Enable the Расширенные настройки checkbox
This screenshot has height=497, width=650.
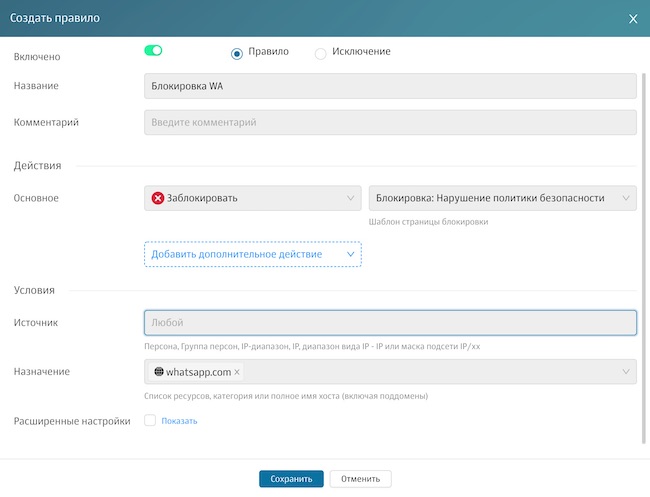150,420
